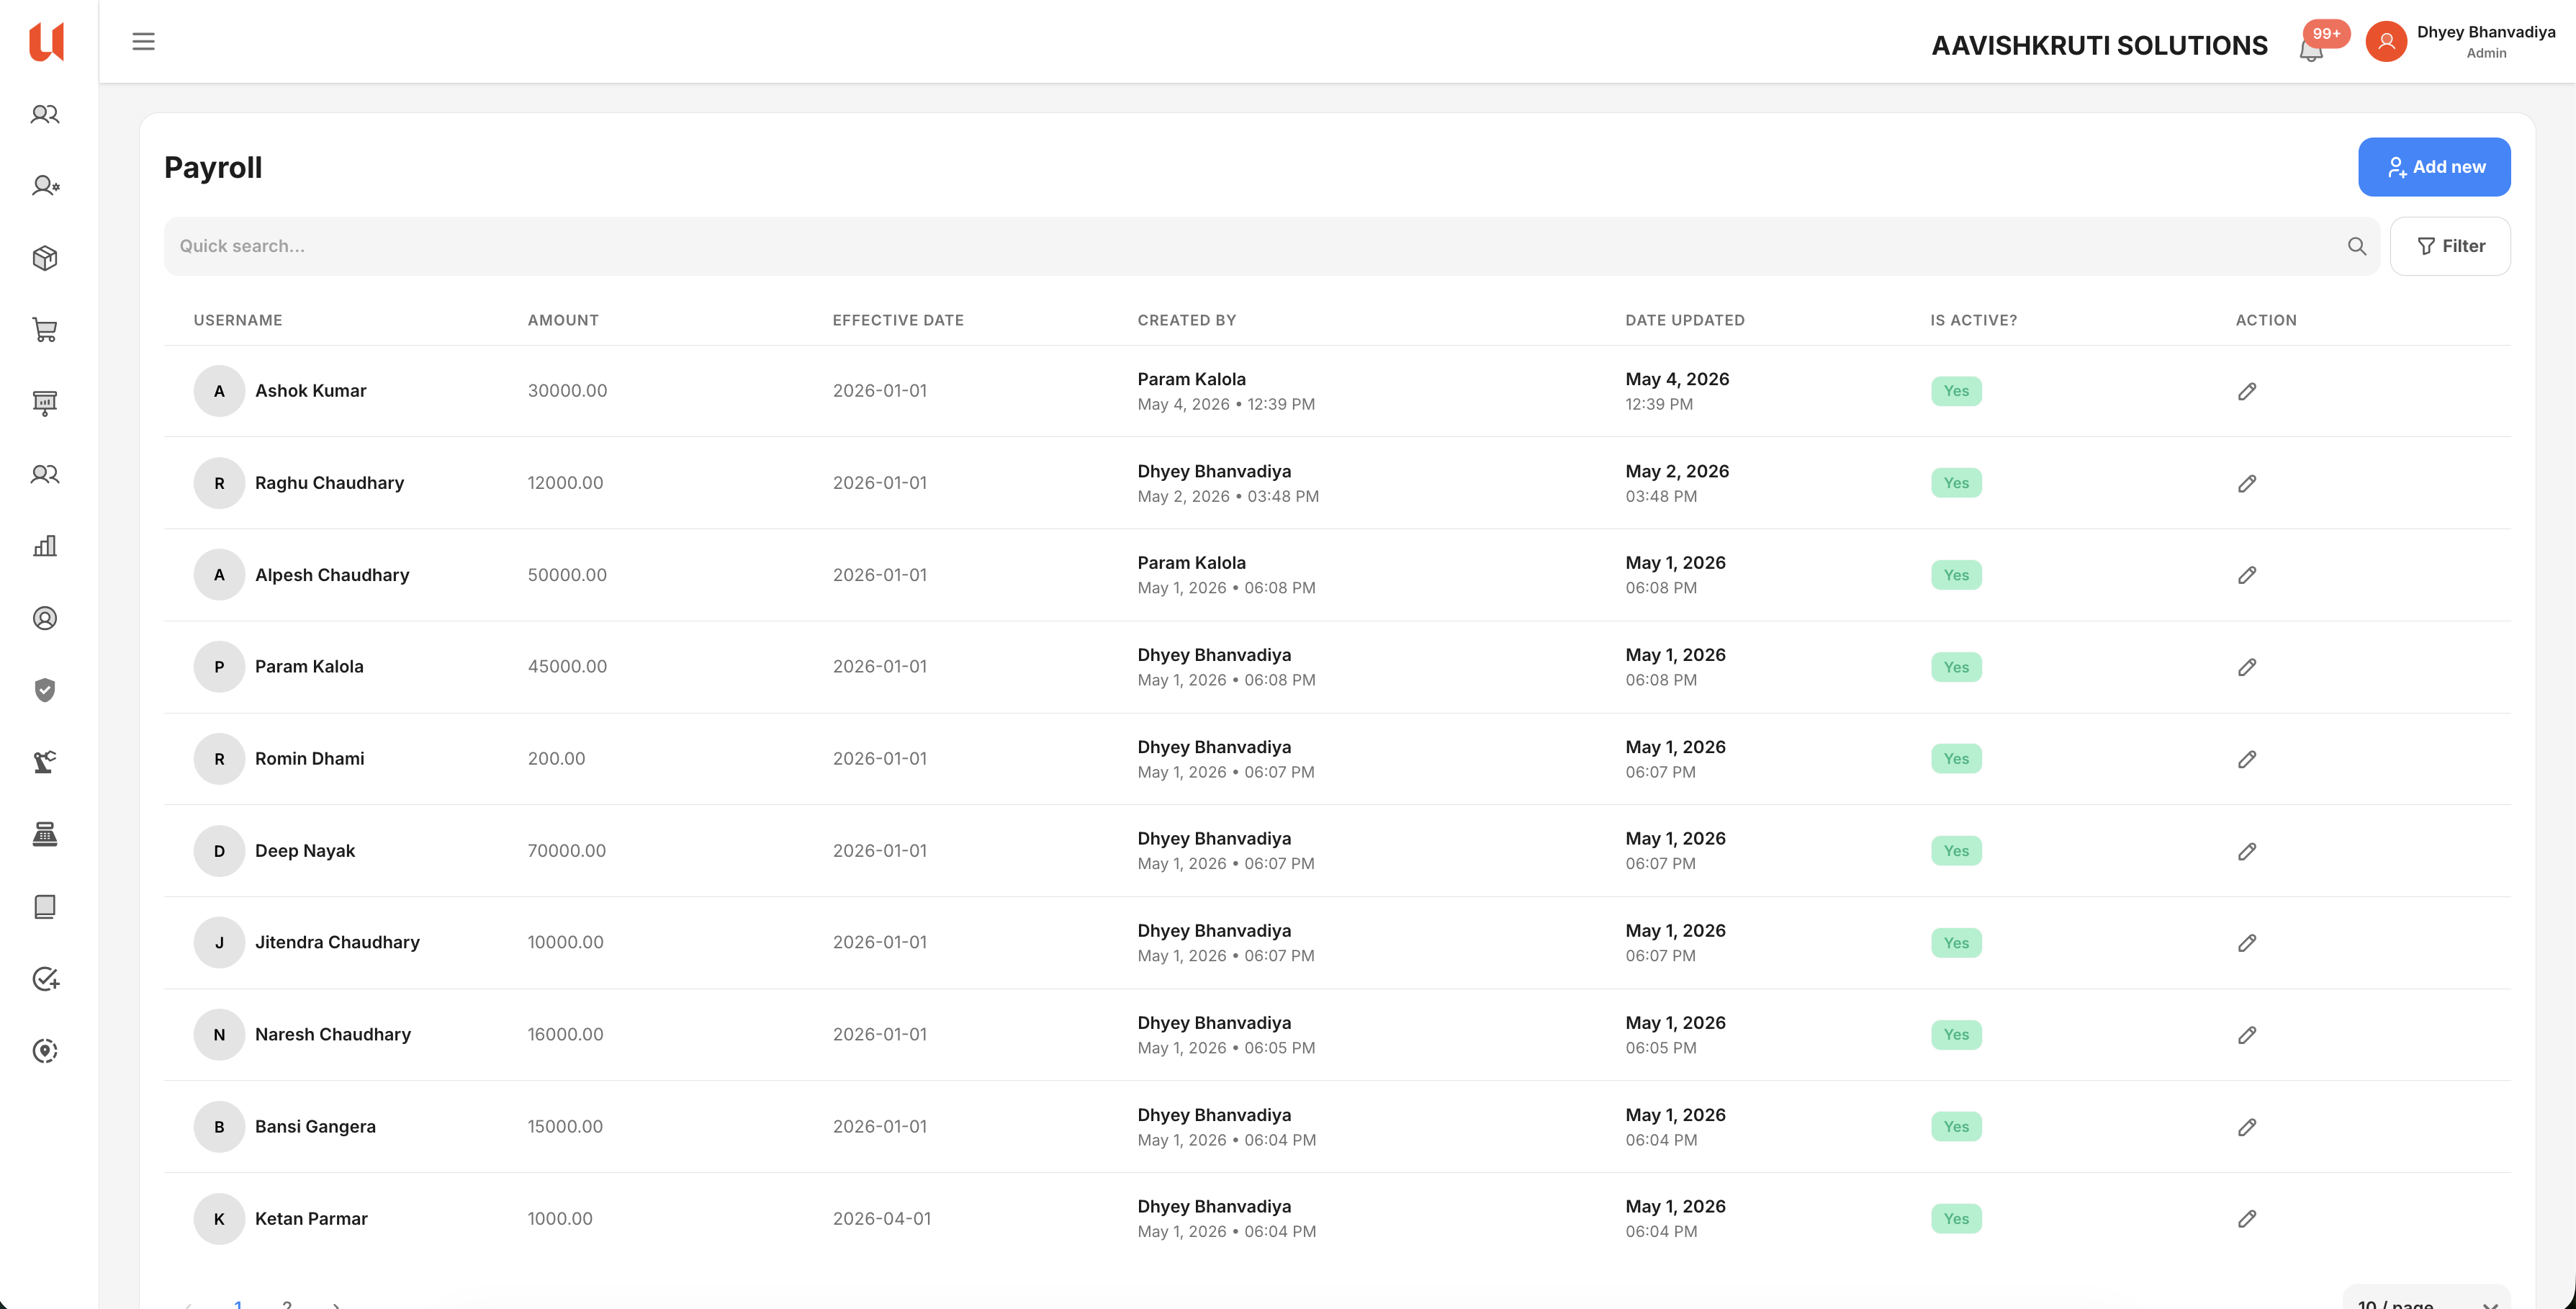Click the AAVISHKRUTI SOLUTIONS company title
This screenshot has width=2576, height=1309.
coord(2099,46)
